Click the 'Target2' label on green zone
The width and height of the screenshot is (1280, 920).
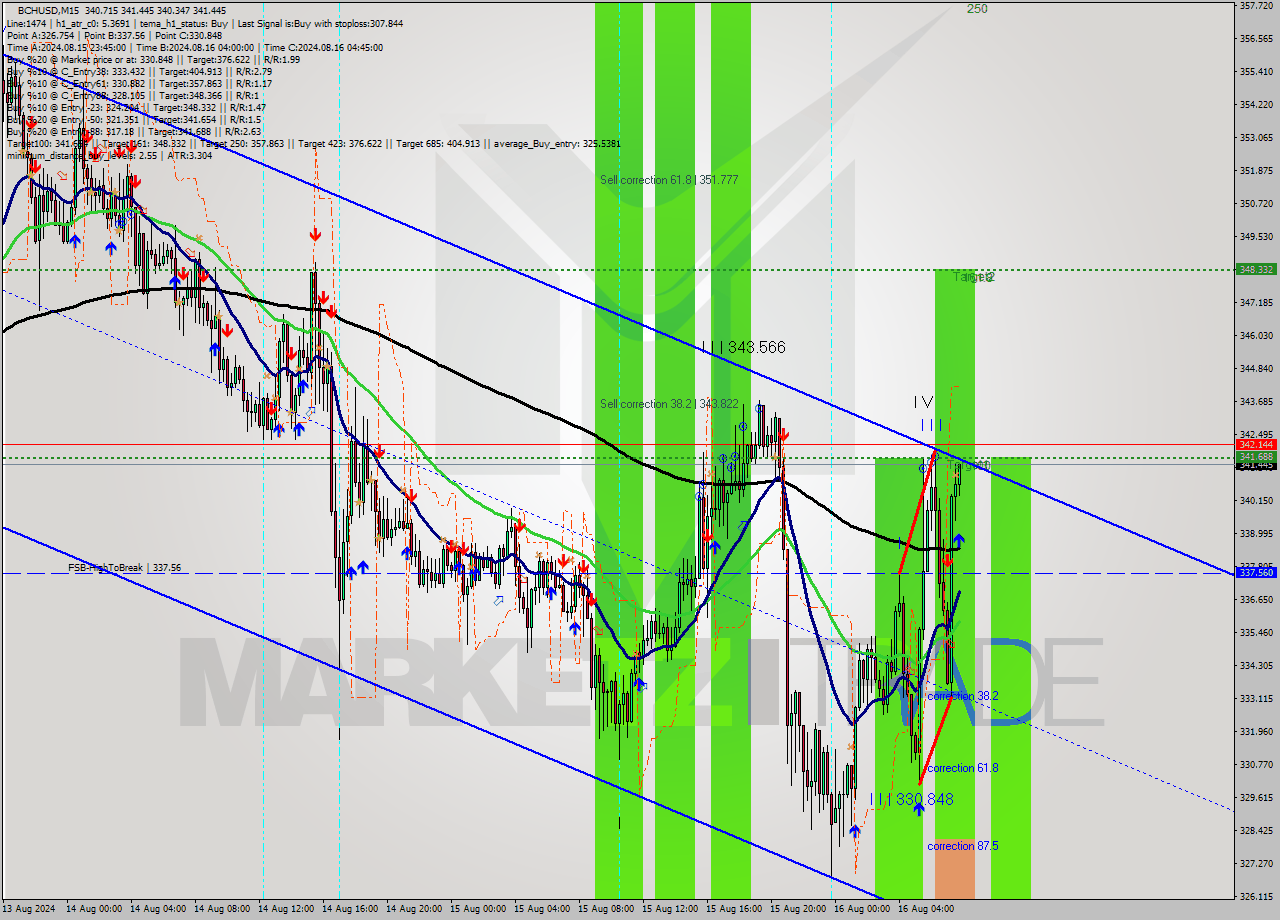pos(973,277)
